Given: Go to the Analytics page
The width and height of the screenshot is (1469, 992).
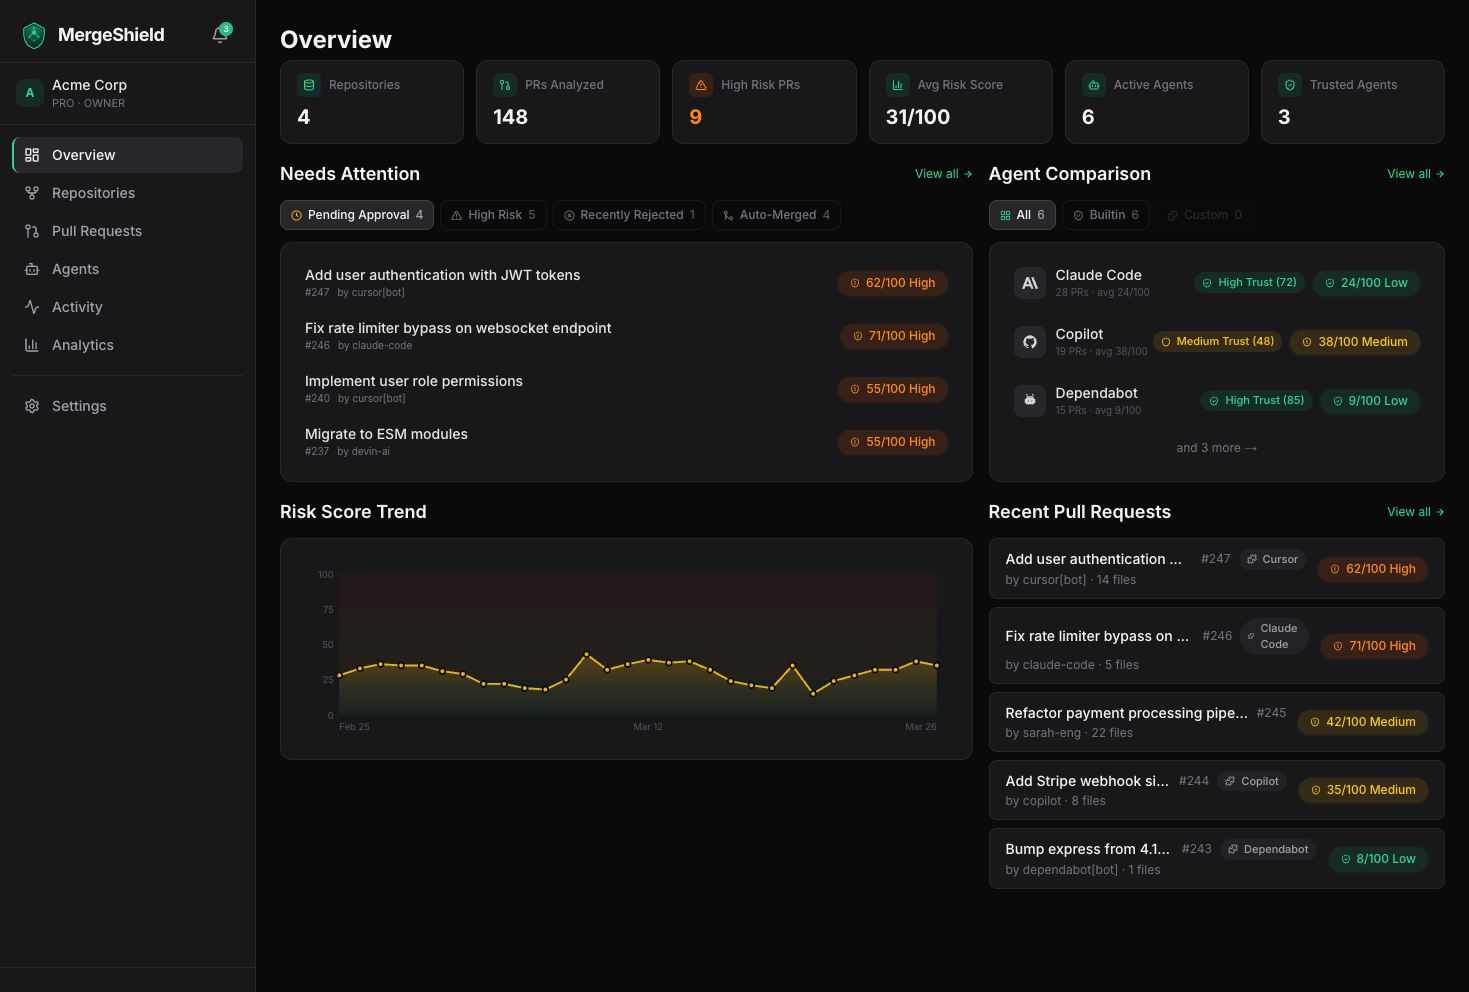Looking at the screenshot, I should pos(83,345).
